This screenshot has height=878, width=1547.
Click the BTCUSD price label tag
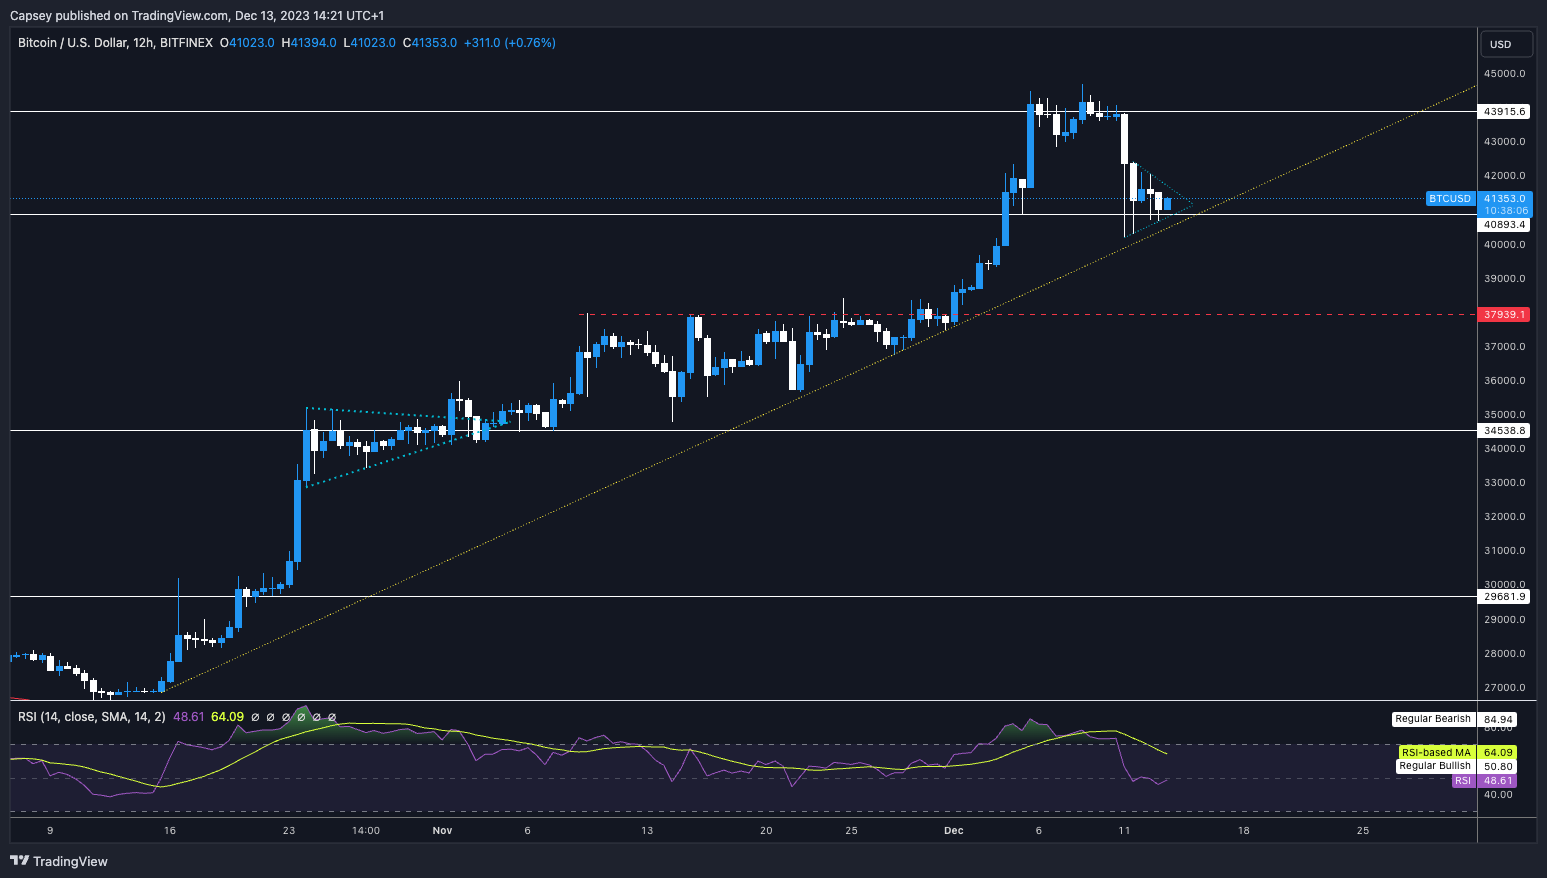1449,199
